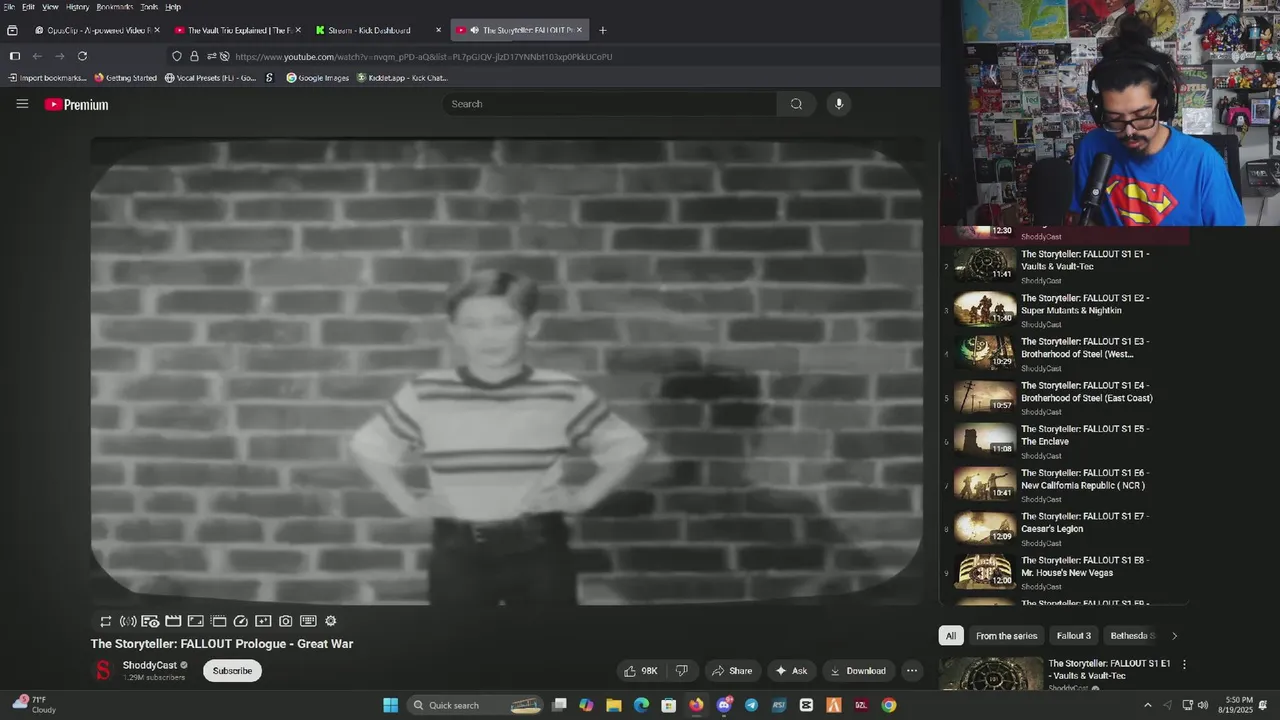The width and height of the screenshot is (1280, 720).
Task: Open the Getting Started bookmark
Action: [x=126, y=78]
